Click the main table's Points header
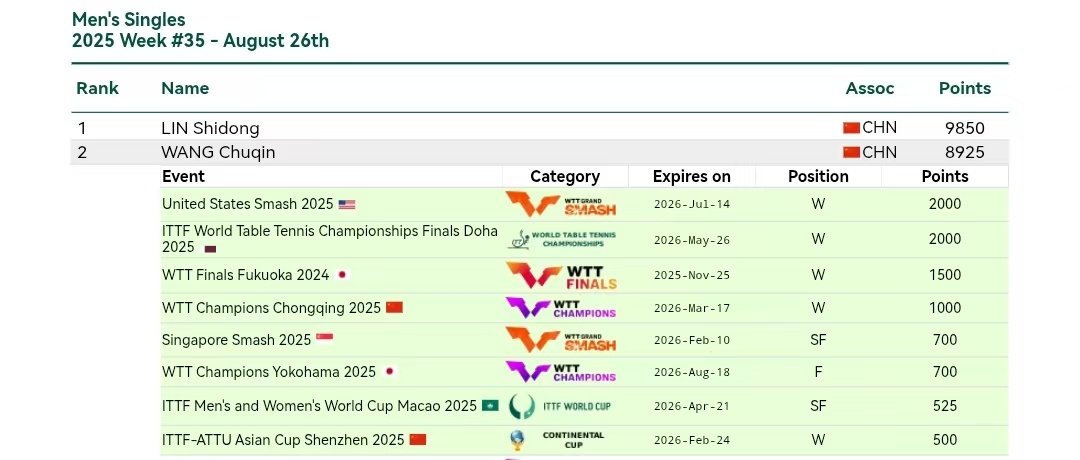1080x460 pixels. (x=965, y=88)
